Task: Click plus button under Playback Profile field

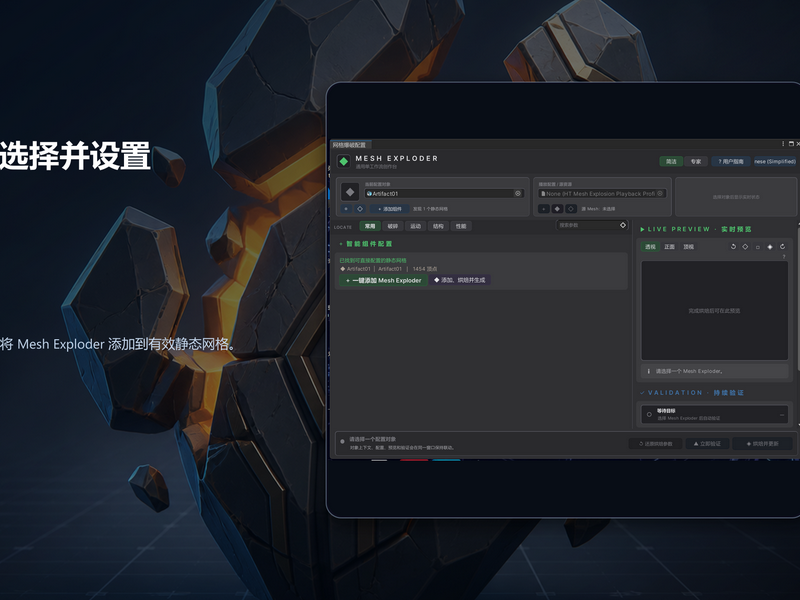Action: point(544,209)
